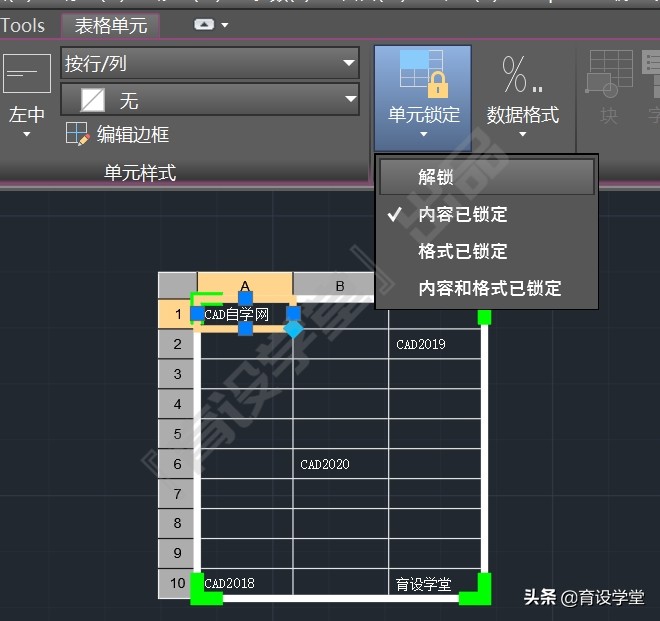
Task: Click the cyan diamond auto-fill grip
Action: coord(293,329)
